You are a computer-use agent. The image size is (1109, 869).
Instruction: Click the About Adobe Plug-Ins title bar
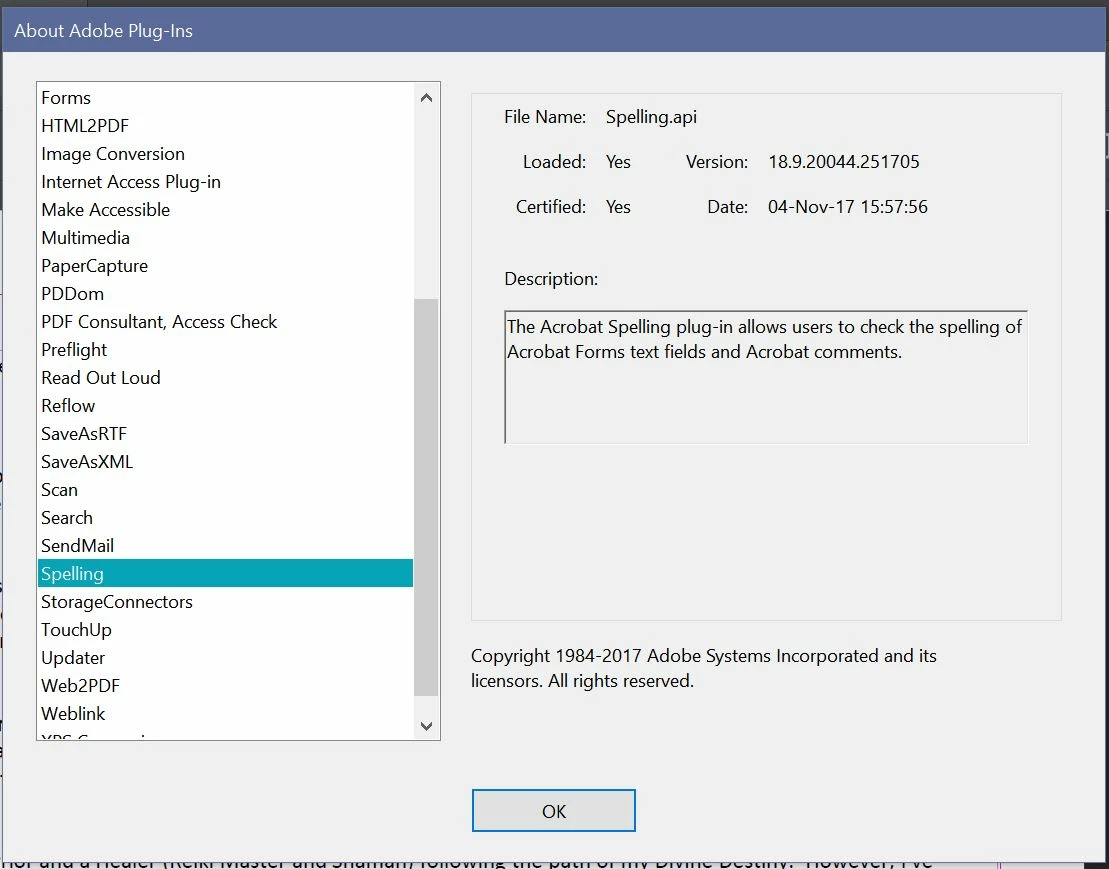[554, 30]
